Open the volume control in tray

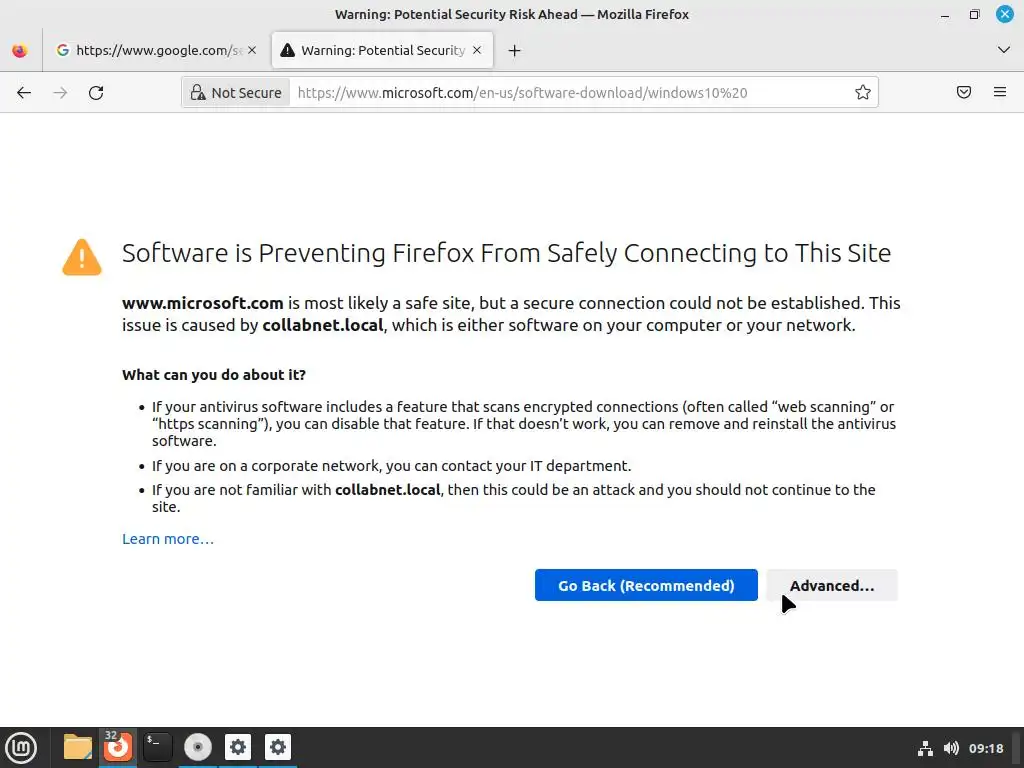pyautogui.click(x=950, y=748)
